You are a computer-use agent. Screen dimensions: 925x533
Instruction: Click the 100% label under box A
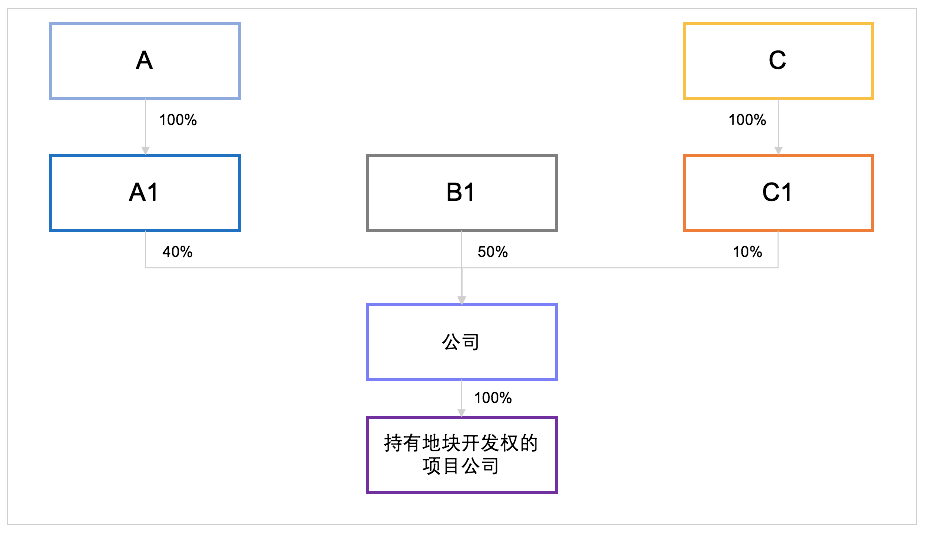coord(178,120)
